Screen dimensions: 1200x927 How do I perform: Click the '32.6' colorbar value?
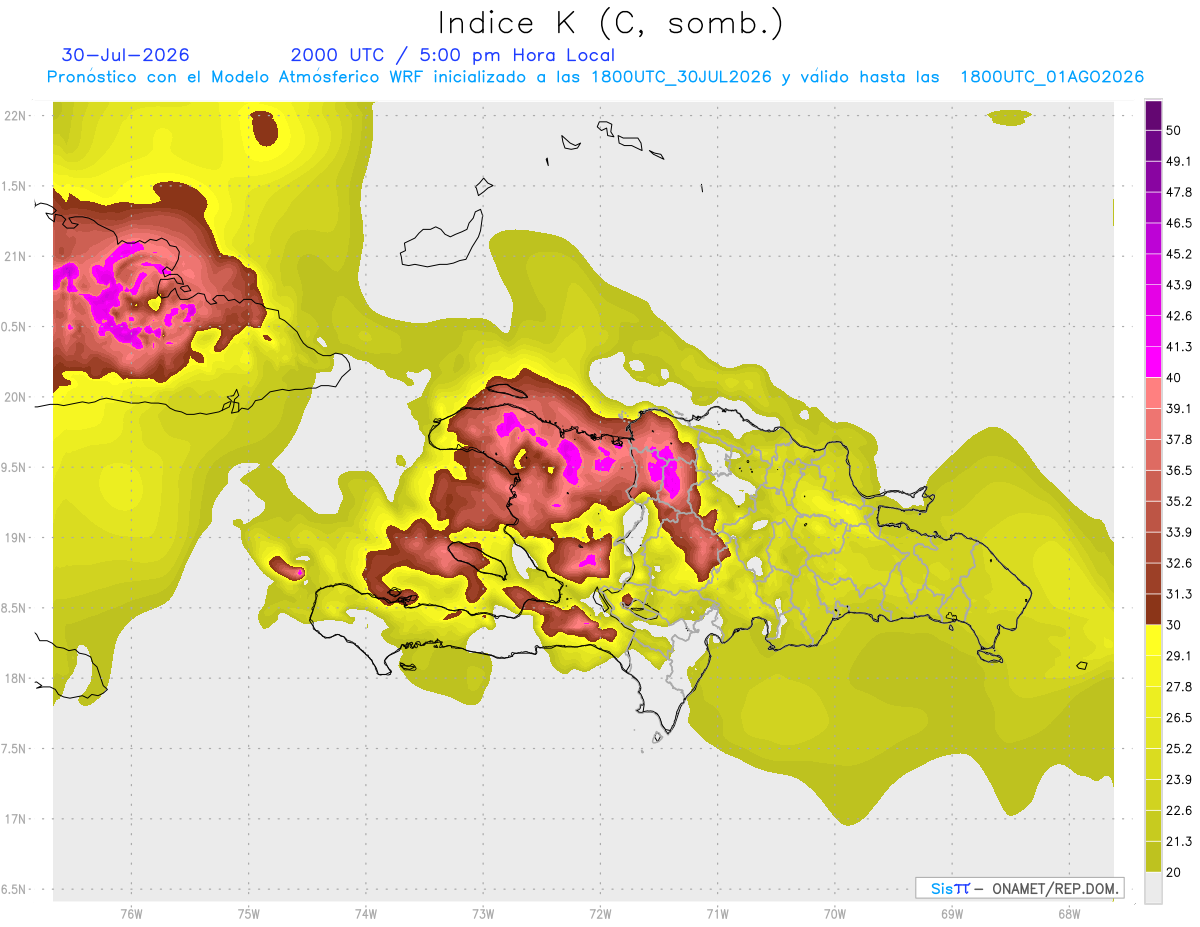[x=1179, y=563]
